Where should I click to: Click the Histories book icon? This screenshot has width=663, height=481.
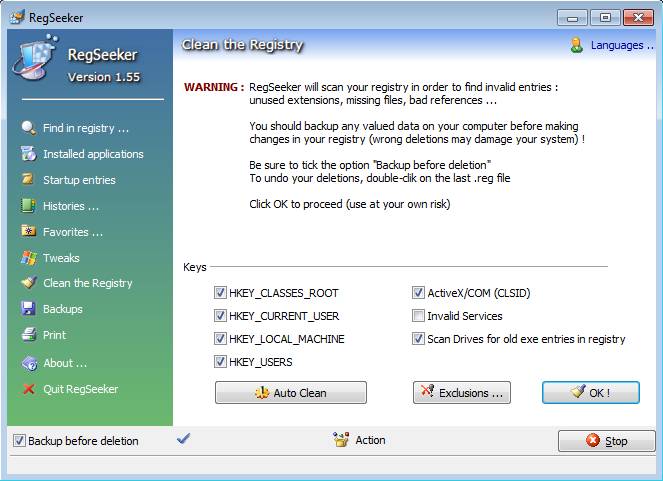(x=29, y=206)
